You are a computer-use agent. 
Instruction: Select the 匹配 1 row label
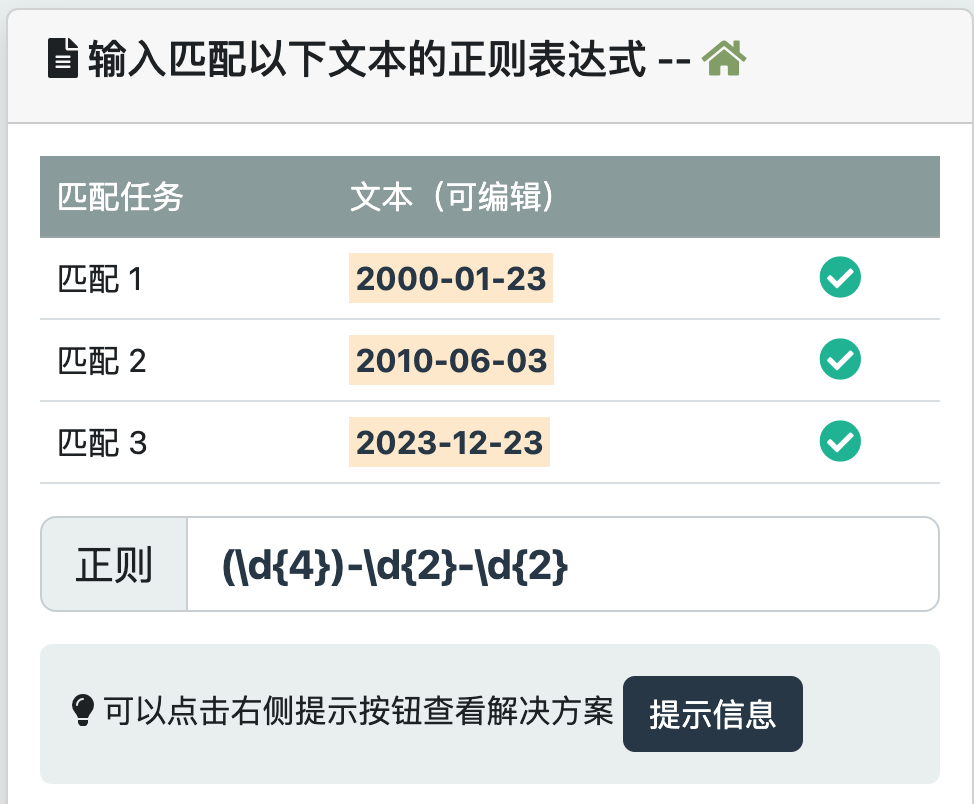(x=100, y=279)
